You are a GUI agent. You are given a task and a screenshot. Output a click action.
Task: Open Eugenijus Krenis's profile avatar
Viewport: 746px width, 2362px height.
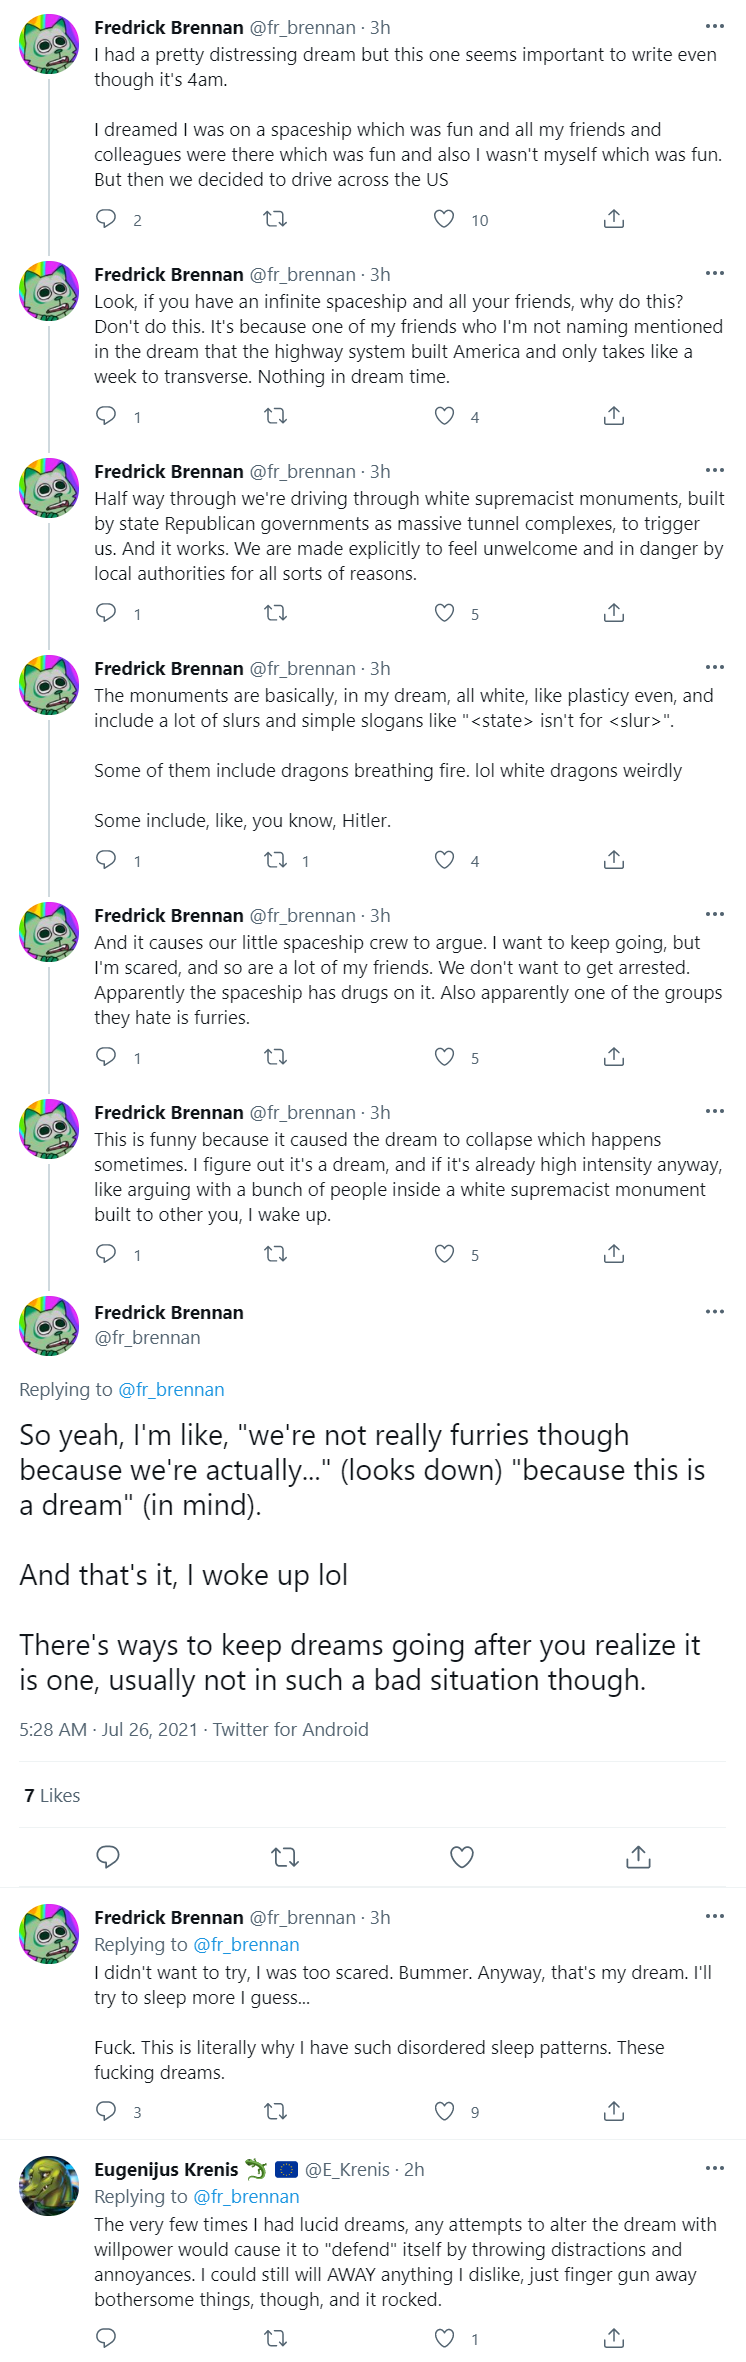[x=49, y=2186]
